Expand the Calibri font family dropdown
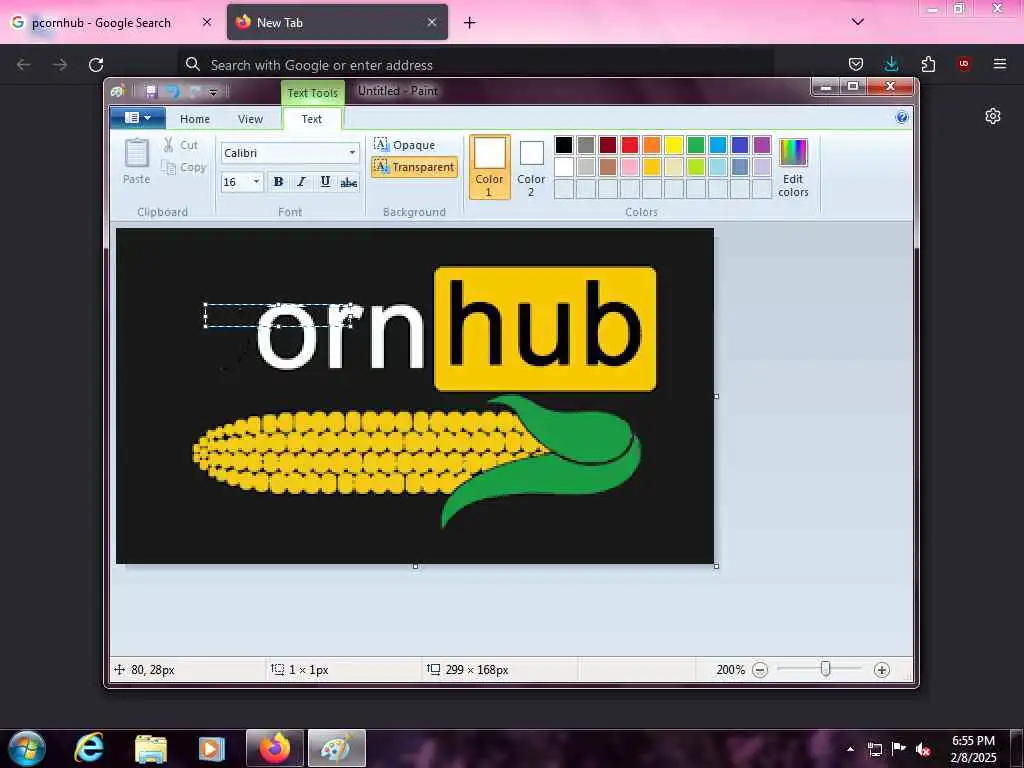Screen dimensions: 1024x768 point(352,153)
